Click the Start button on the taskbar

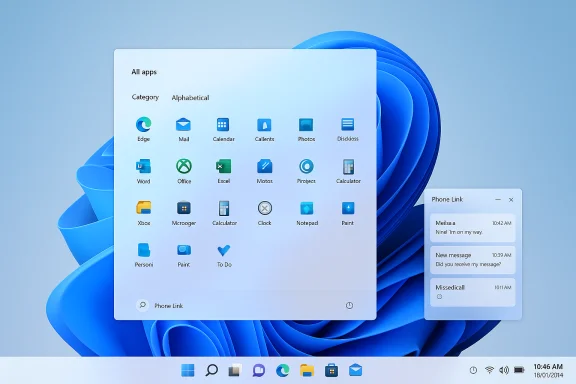click(x=188, y=370)
